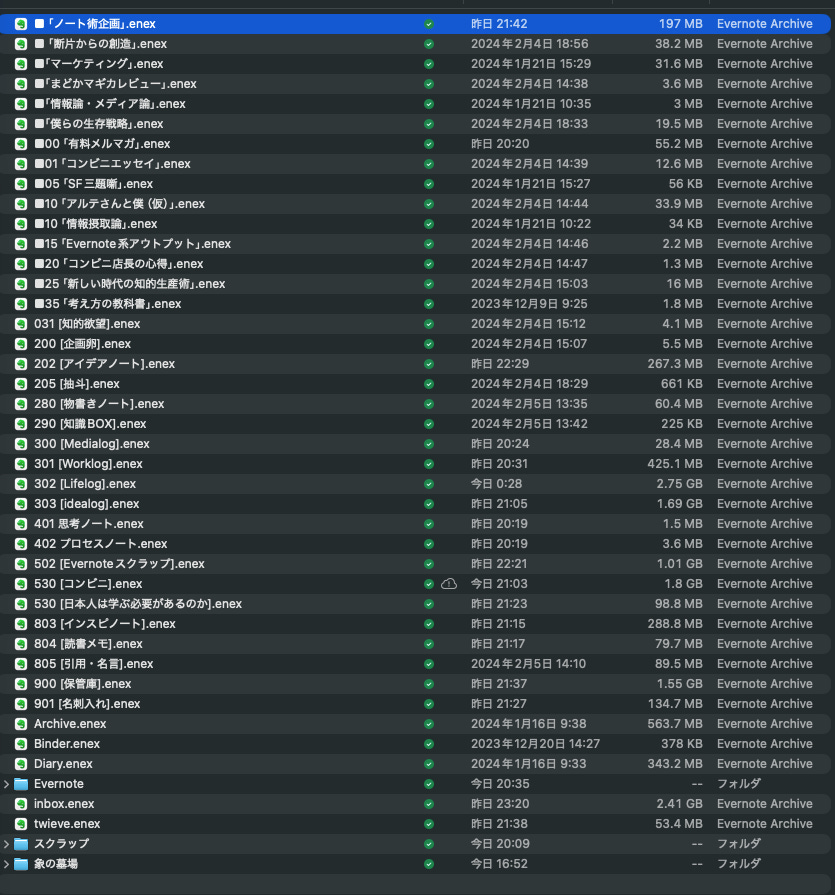835x895 pixels.
Task: Select ■01「コンビニエッセイ」.enex
Action: (112, 164)
